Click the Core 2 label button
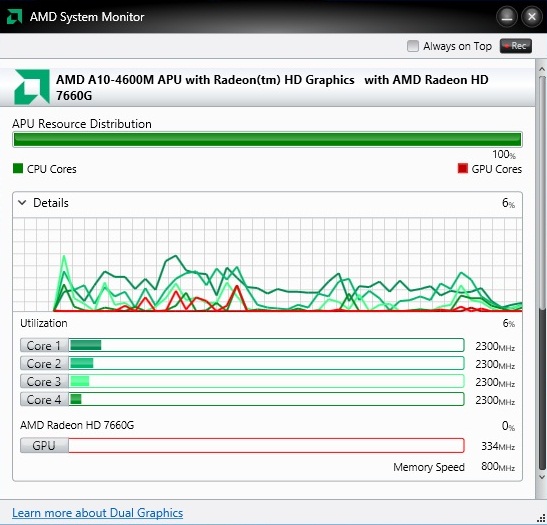This screenshot has height=525, width=547. coord(44,363)
